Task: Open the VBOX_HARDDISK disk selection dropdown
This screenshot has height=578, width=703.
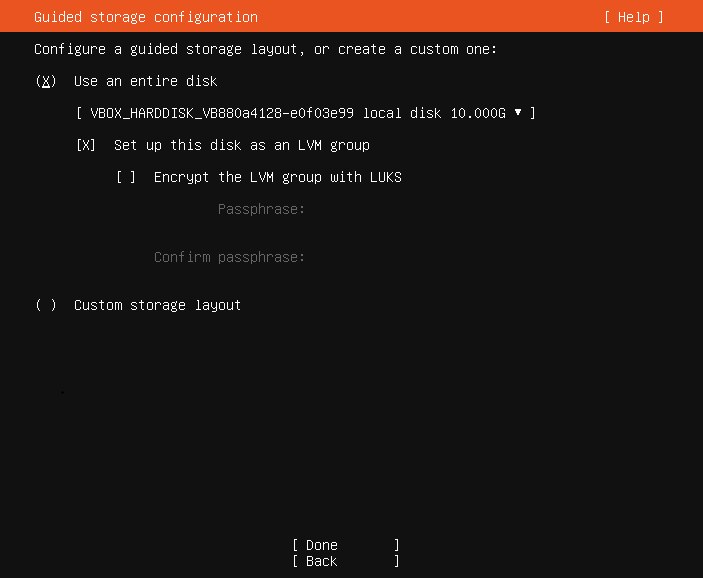Action: tap(306, 113)
